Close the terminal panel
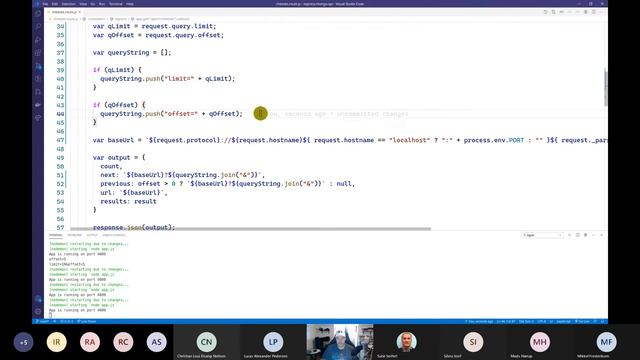The image size is (640, 360). point(602,235)
